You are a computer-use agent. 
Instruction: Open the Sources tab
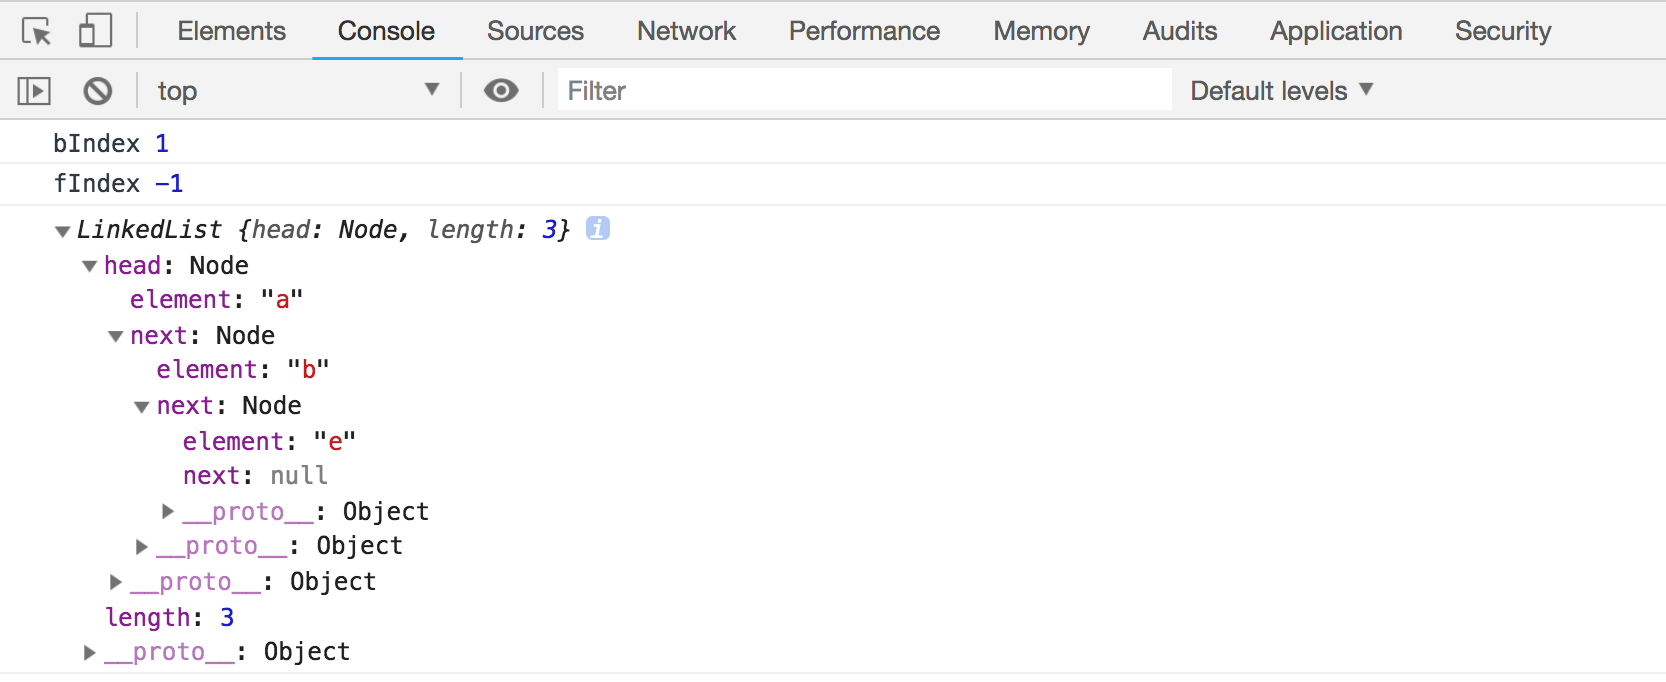tap(535, 31)
